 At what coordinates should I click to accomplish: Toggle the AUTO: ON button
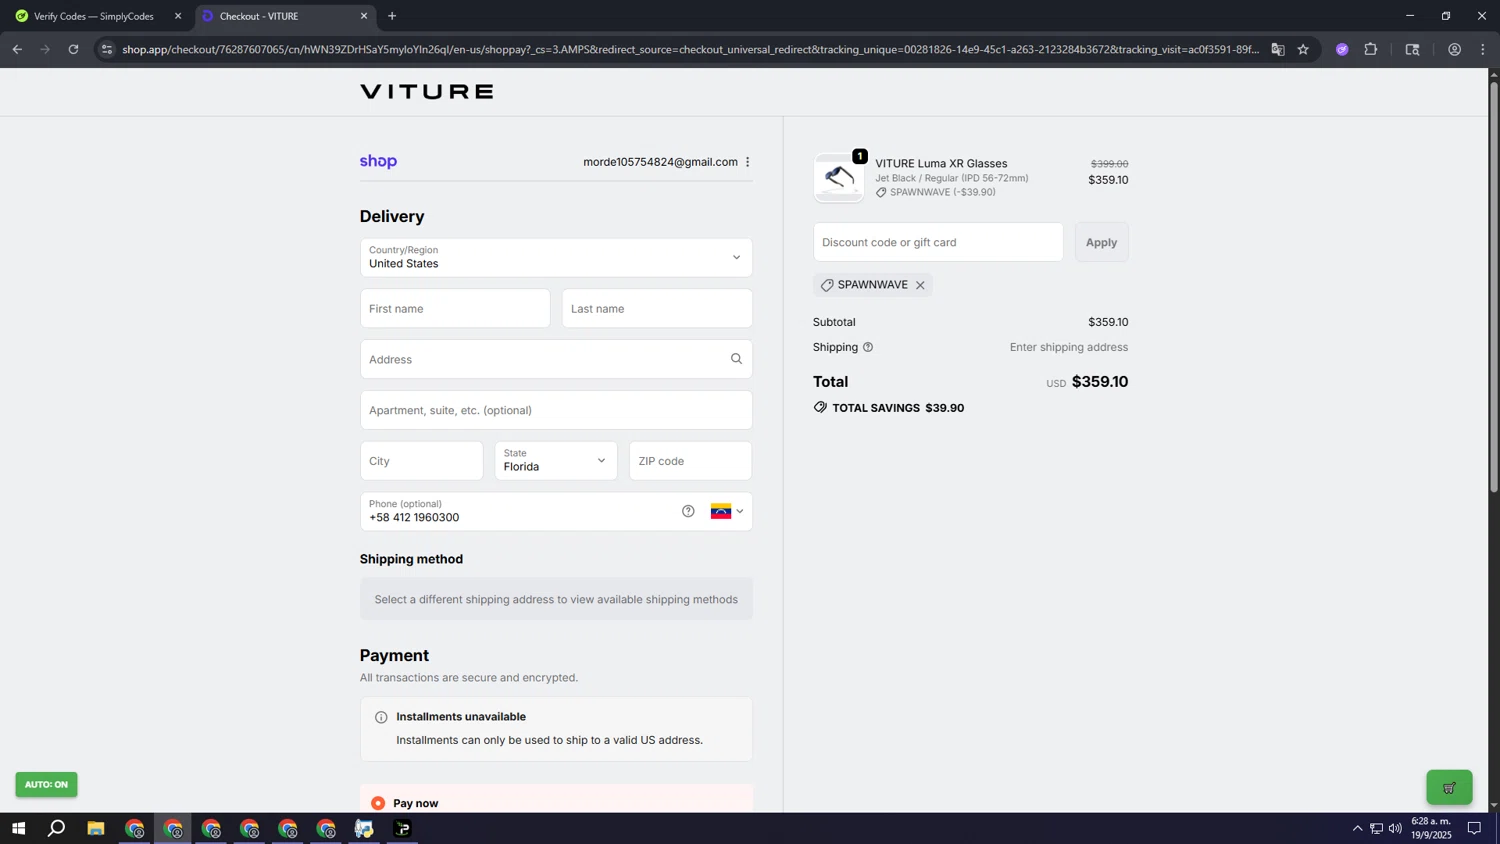pos(46,784)
